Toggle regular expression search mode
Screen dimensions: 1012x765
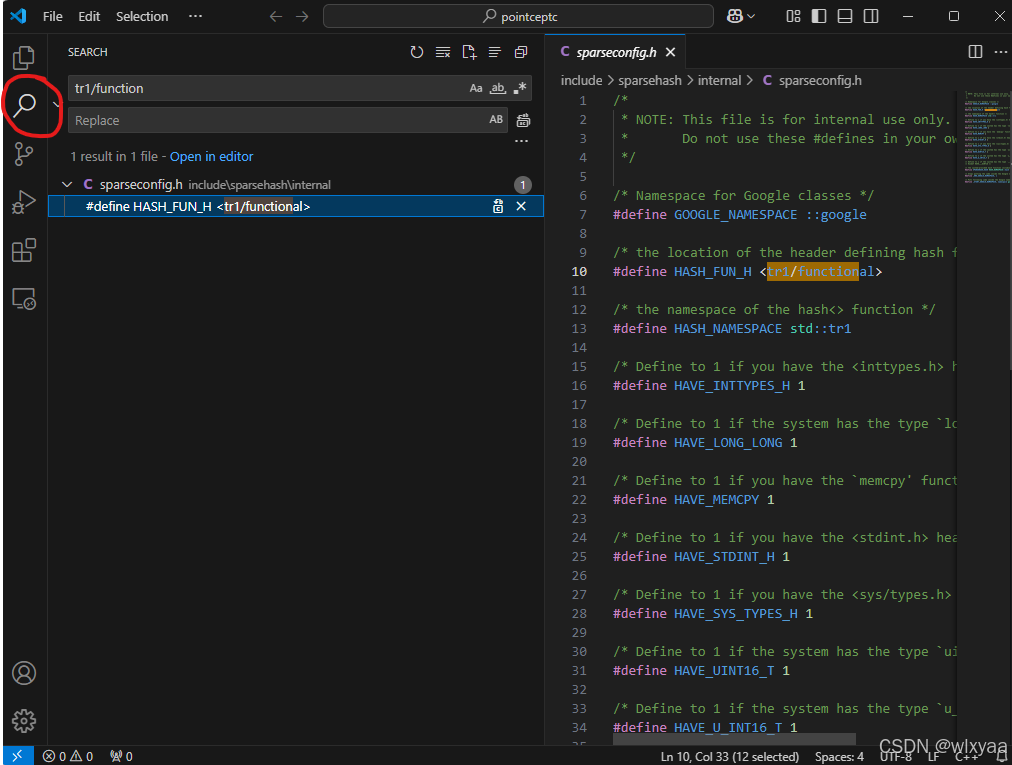click(x=519, y=88)
